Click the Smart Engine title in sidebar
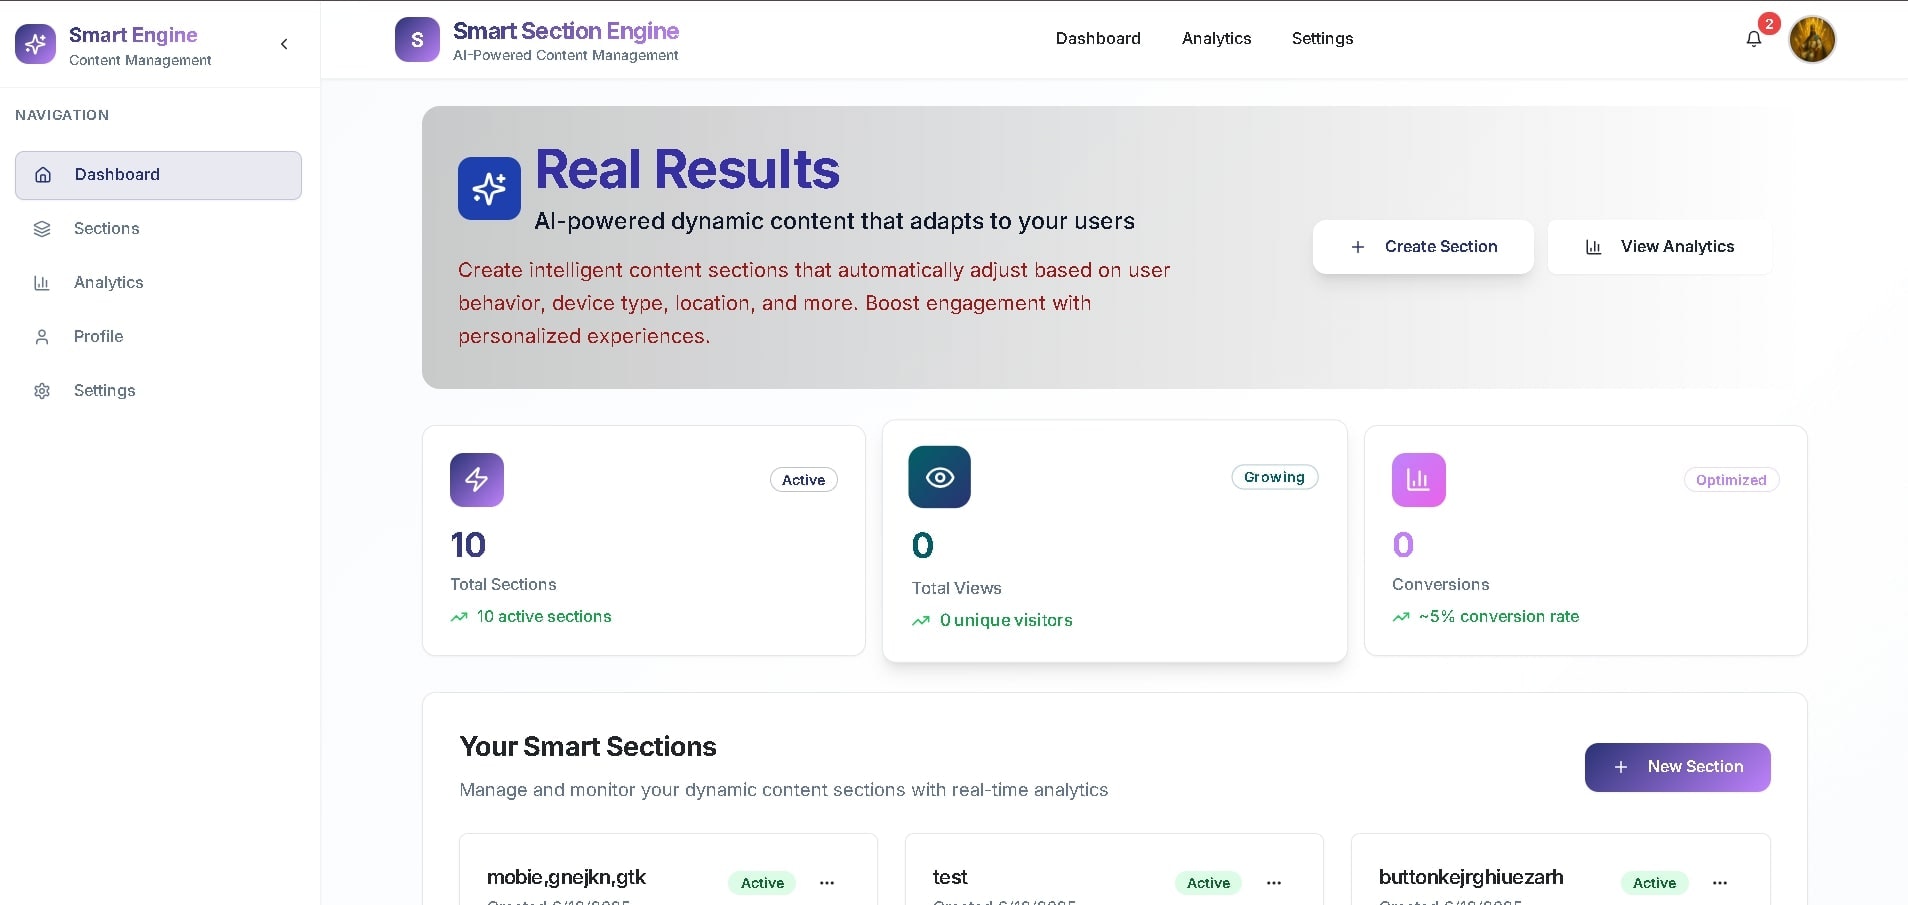Viewport: 1908px width, 905px height. (133, 35)
